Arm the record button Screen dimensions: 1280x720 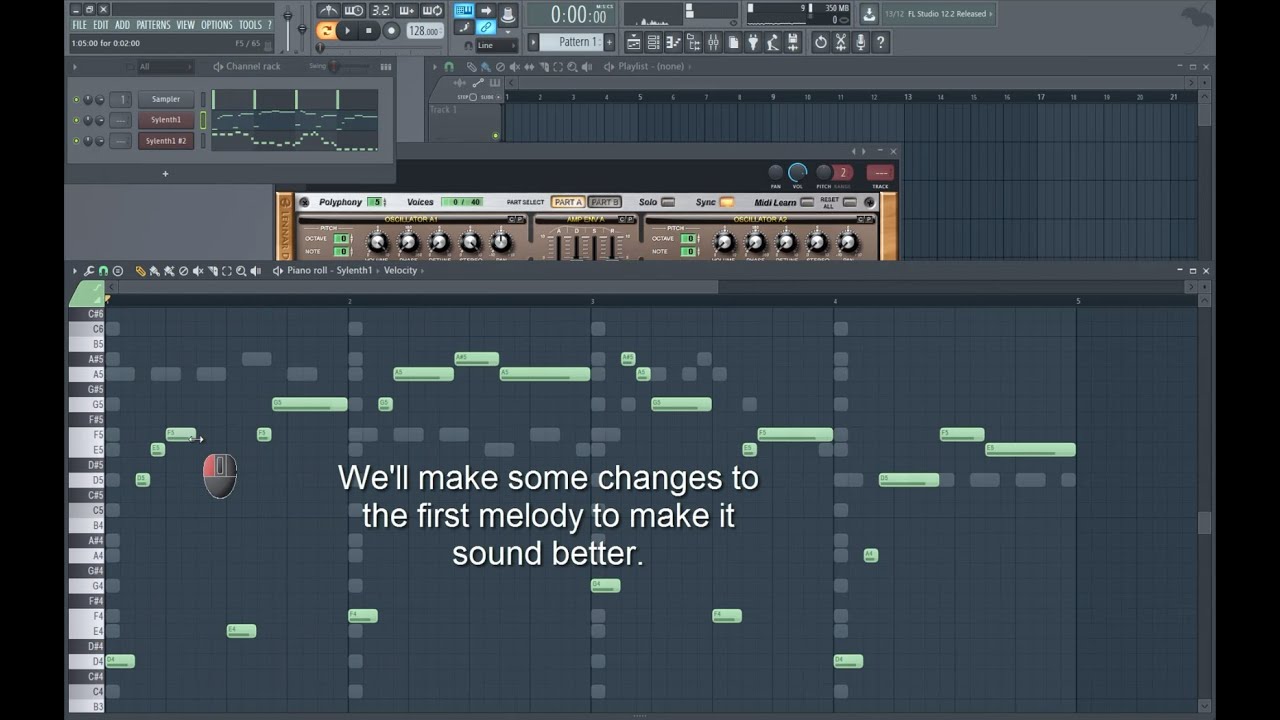point(392,31)
